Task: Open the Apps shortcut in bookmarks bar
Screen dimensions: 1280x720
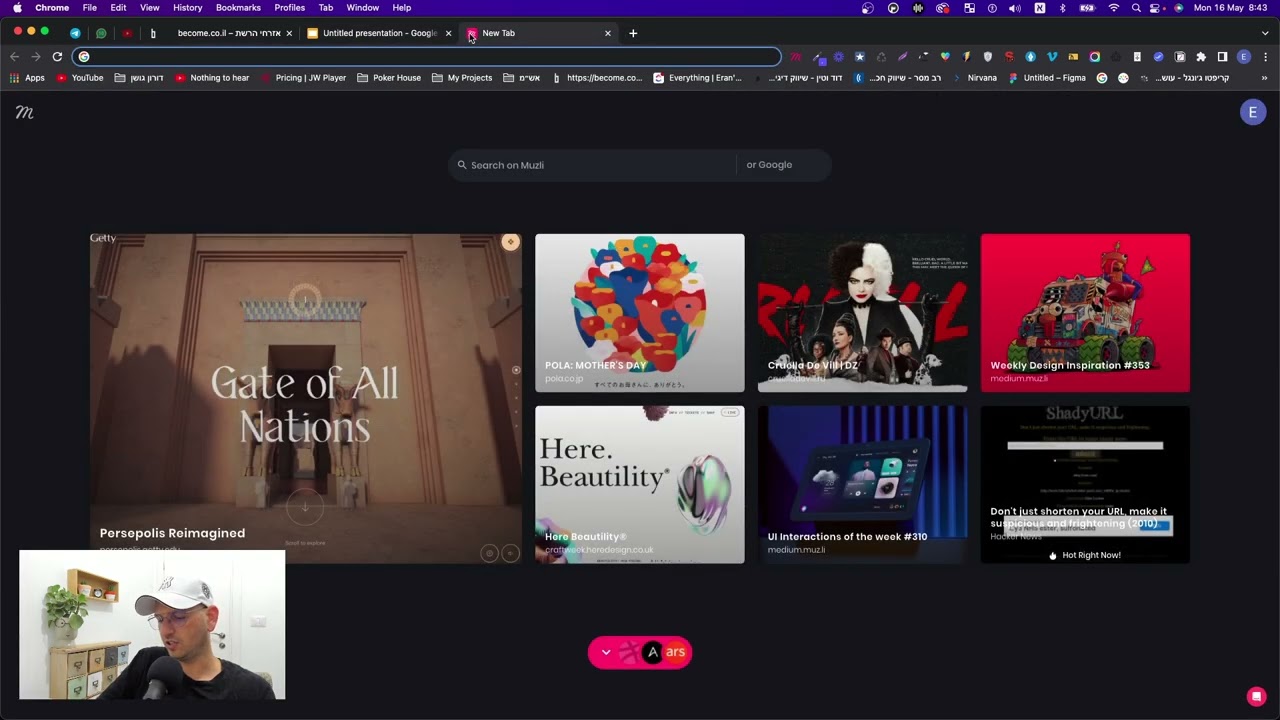Action: tap(28, 78)
